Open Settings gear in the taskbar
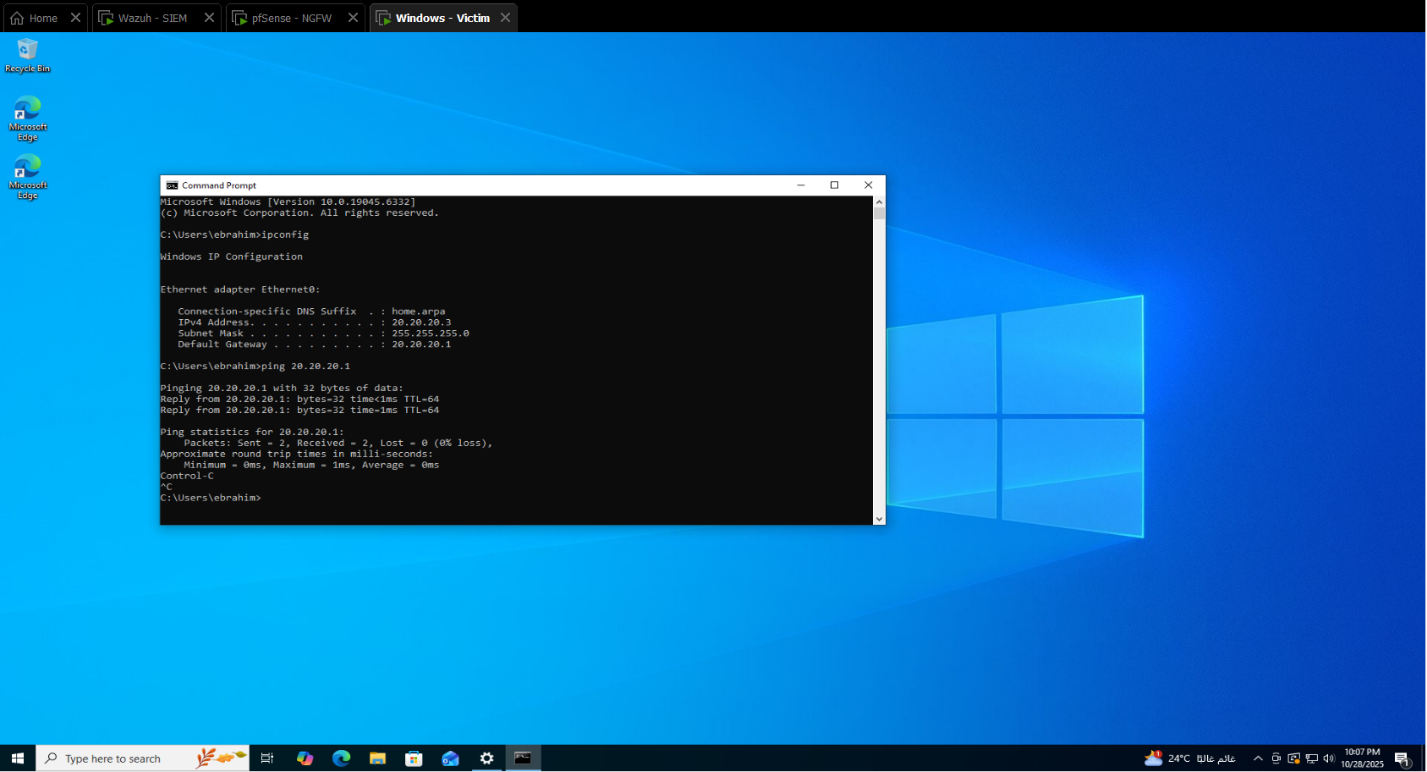This screenshot has width=1427, height=772. tap(486, 758)
